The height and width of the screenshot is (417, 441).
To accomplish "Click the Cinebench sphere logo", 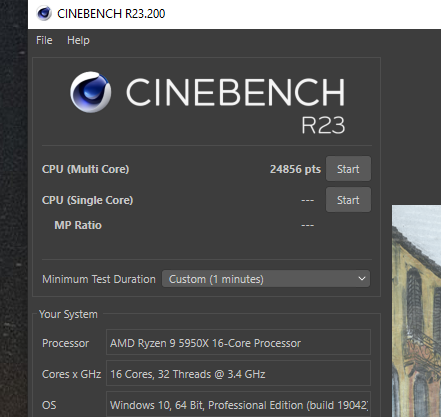I will coord(91,92).
